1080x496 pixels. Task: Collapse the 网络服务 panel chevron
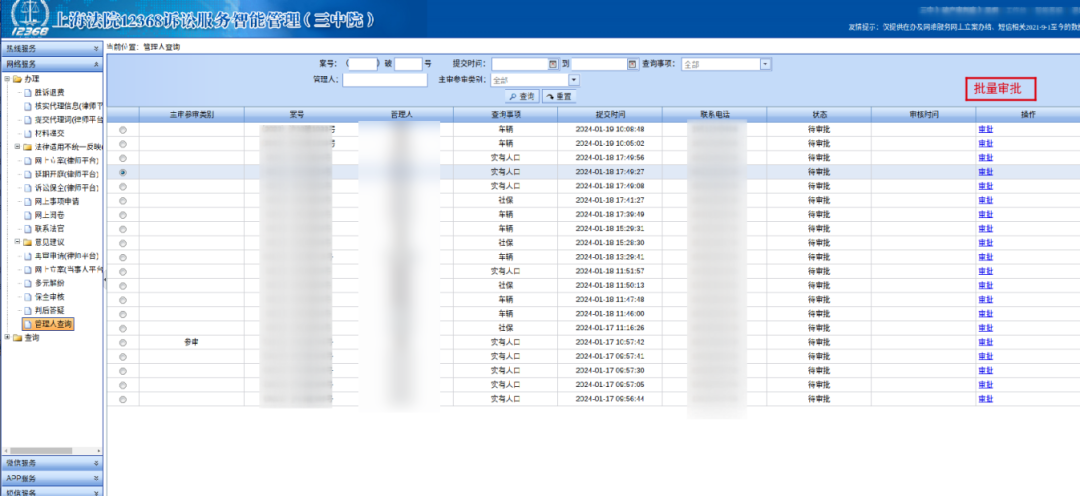(96, 64)
